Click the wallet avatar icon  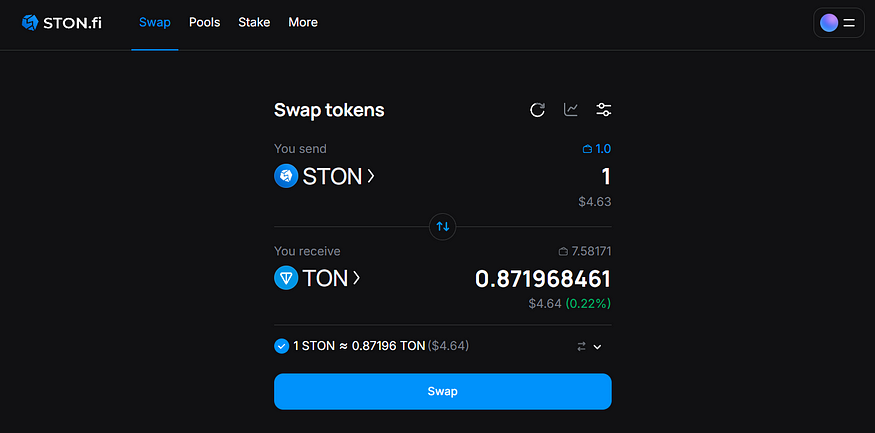(x=829, y=22)
